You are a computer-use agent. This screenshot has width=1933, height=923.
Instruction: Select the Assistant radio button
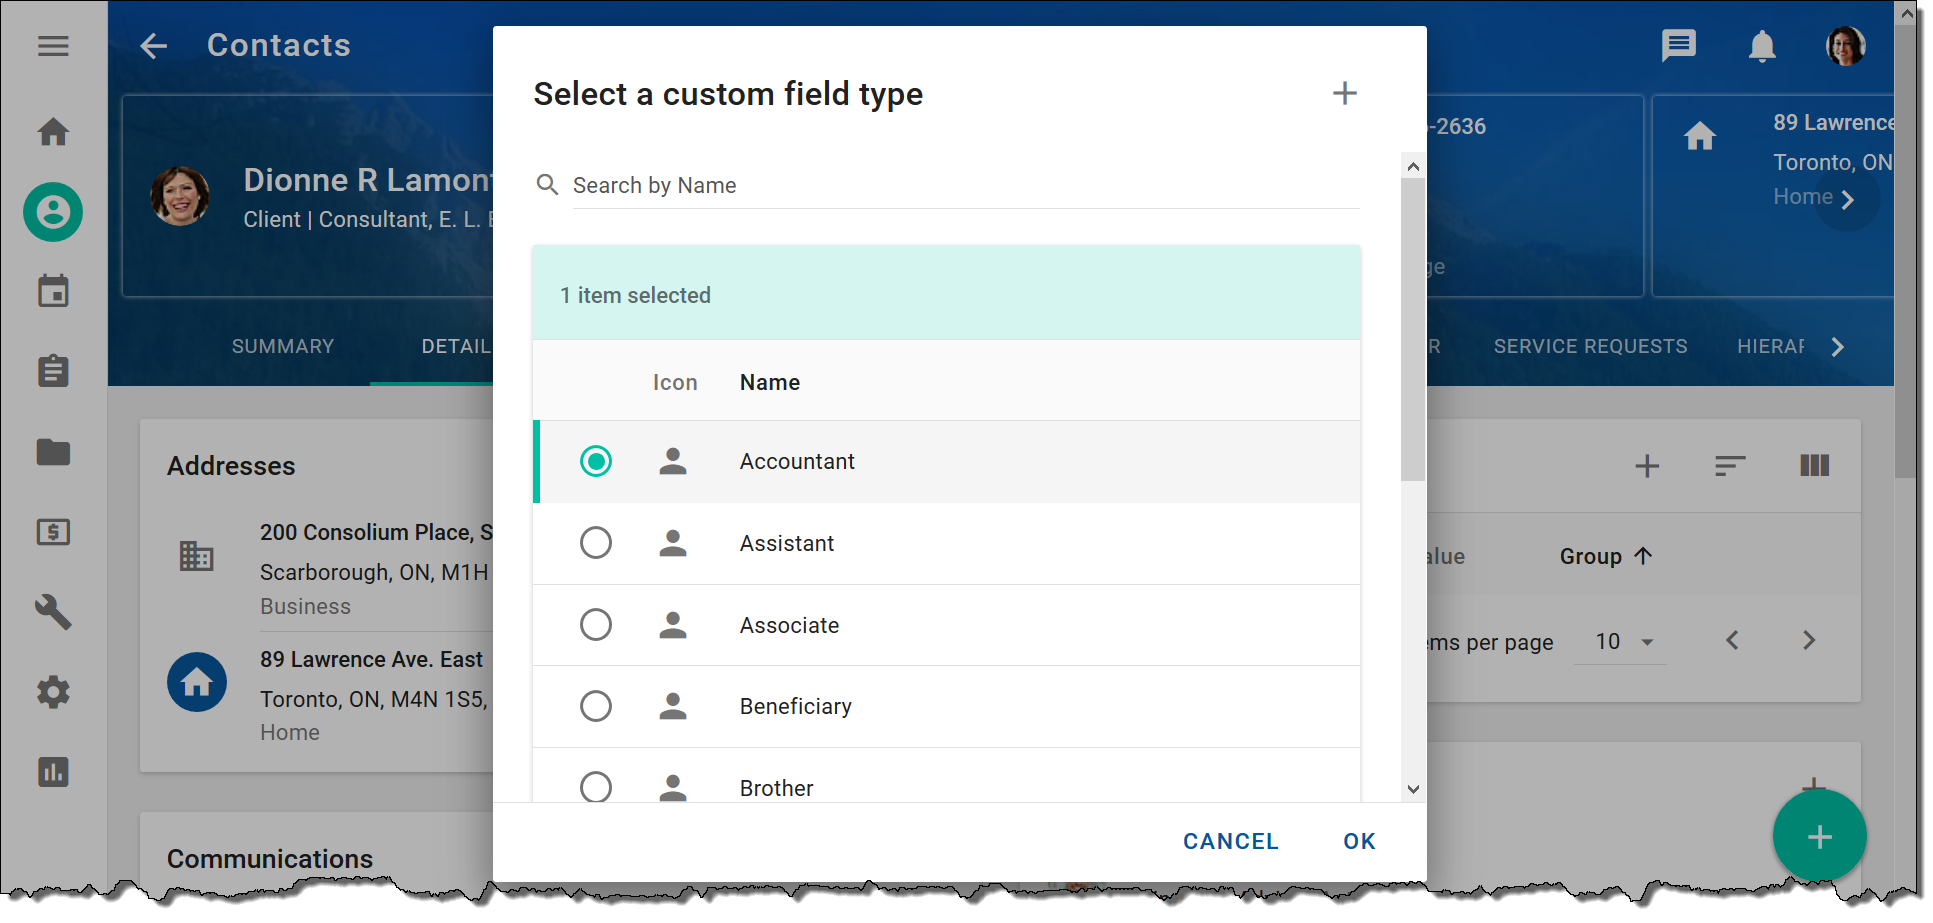(x=597, y=543)
